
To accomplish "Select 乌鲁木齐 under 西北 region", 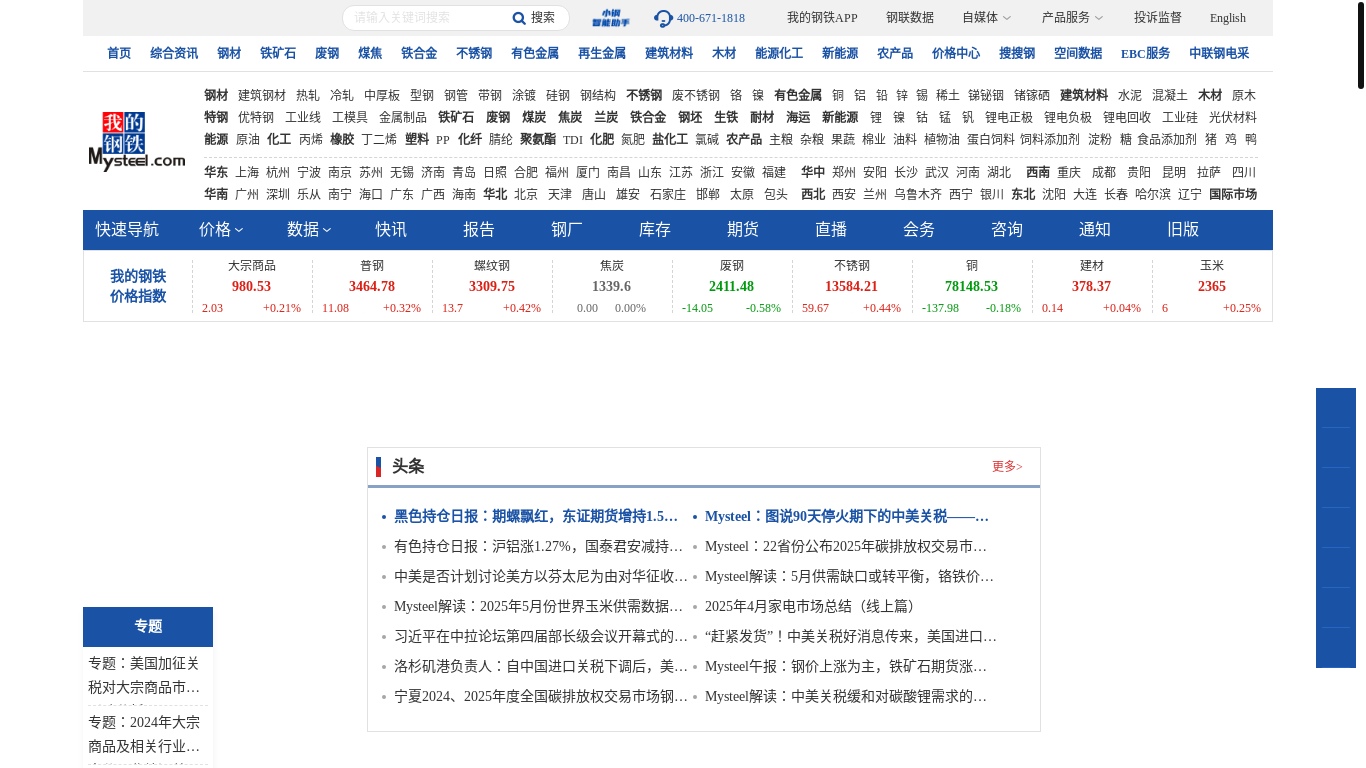I will click(x=918, y=195).
